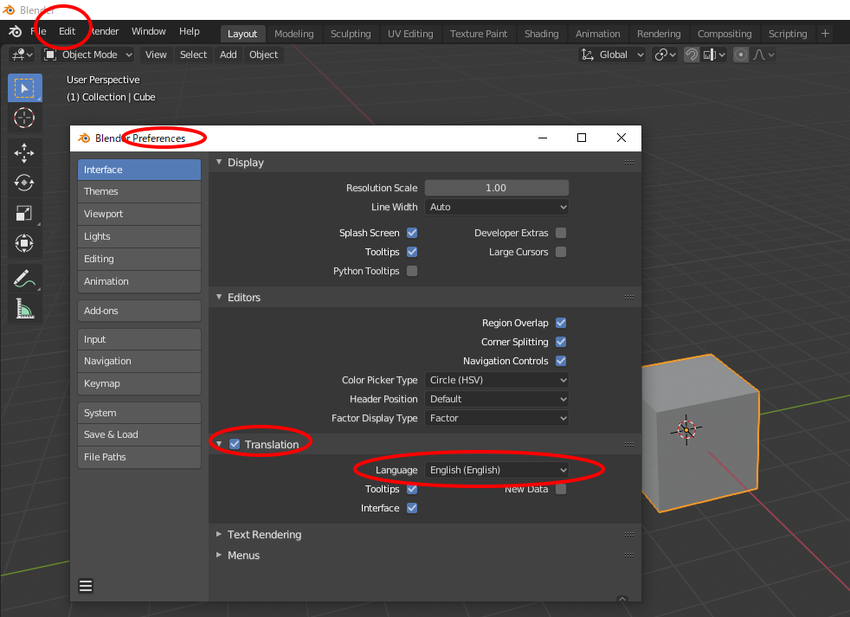Open the Help menu
The height and width of the screenshot is (617, 850).
189,31
